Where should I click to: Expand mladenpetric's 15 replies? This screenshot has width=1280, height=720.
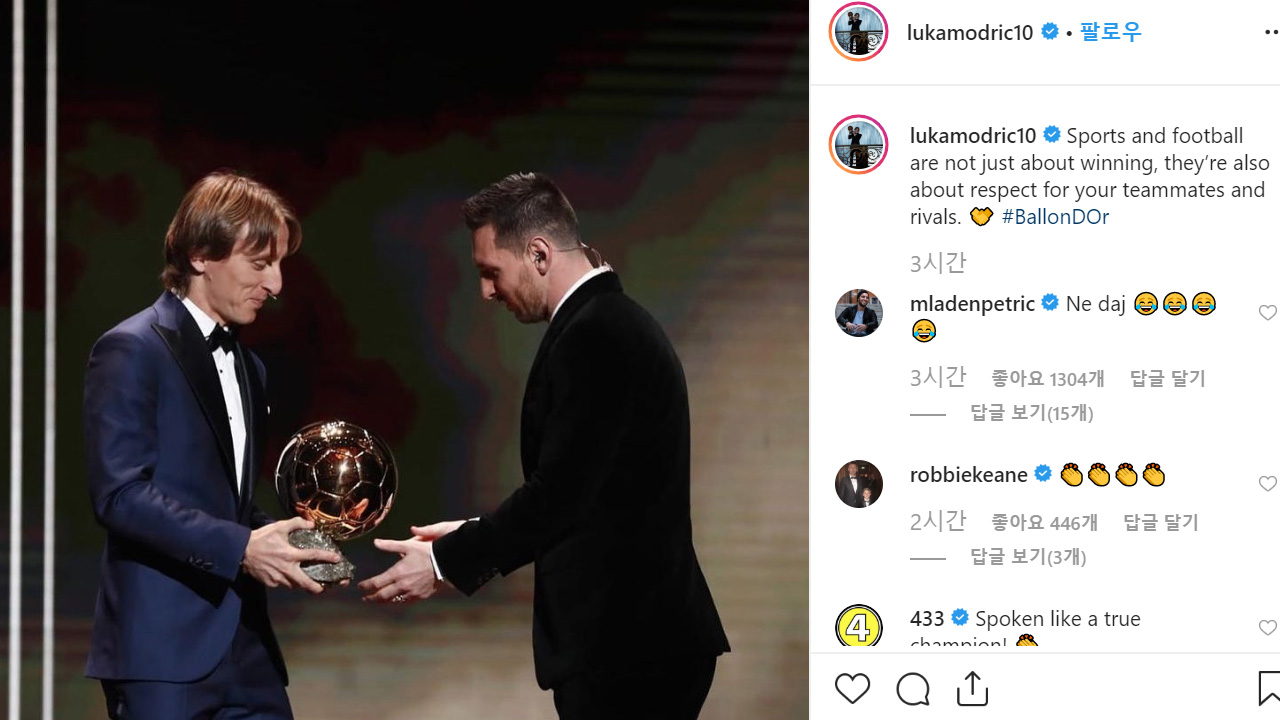point(1031,413)
